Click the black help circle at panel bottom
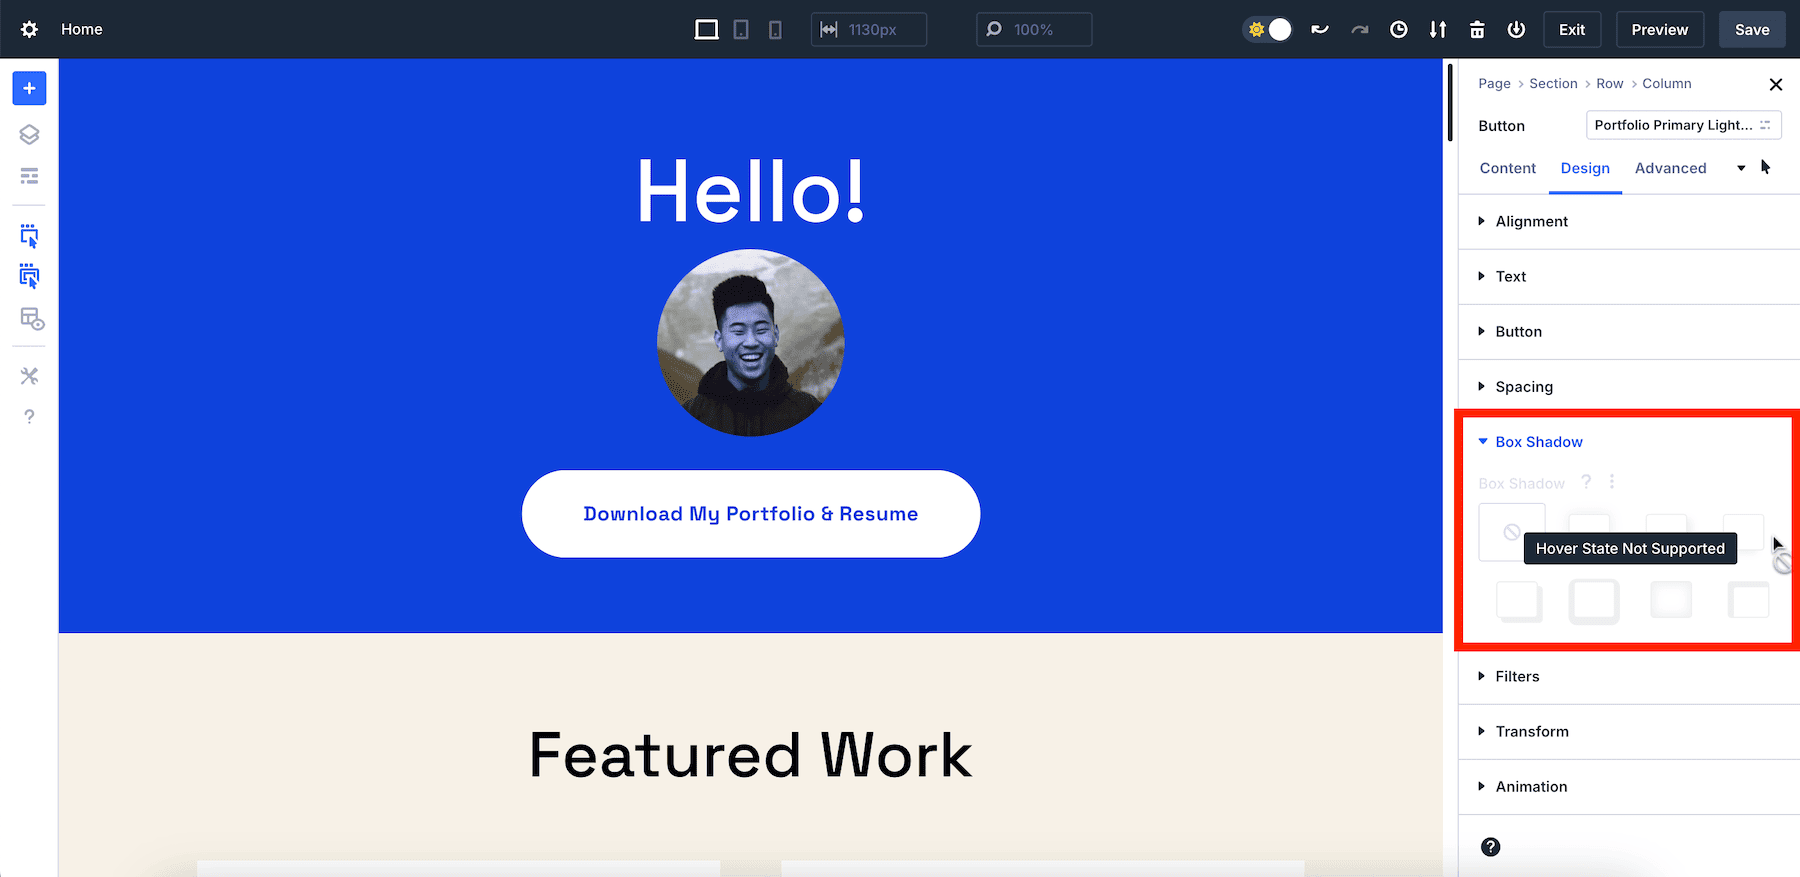The height and width of the screenshot is (877, 1800). 1491,847
